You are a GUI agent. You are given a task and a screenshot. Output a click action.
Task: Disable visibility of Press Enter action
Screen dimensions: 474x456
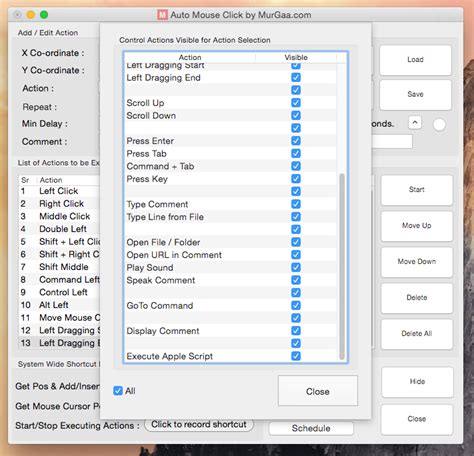click(x=296, y=141)
